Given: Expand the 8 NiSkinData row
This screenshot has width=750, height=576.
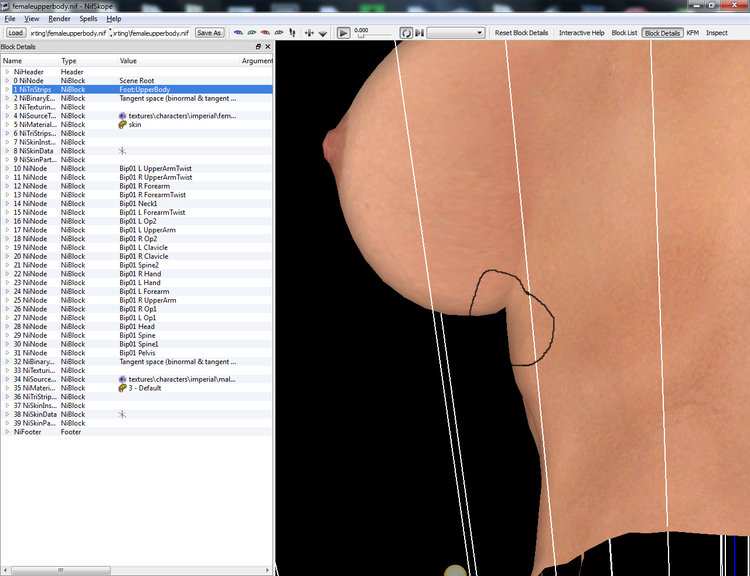Looking at the screenshot, I should pos(7,151).
